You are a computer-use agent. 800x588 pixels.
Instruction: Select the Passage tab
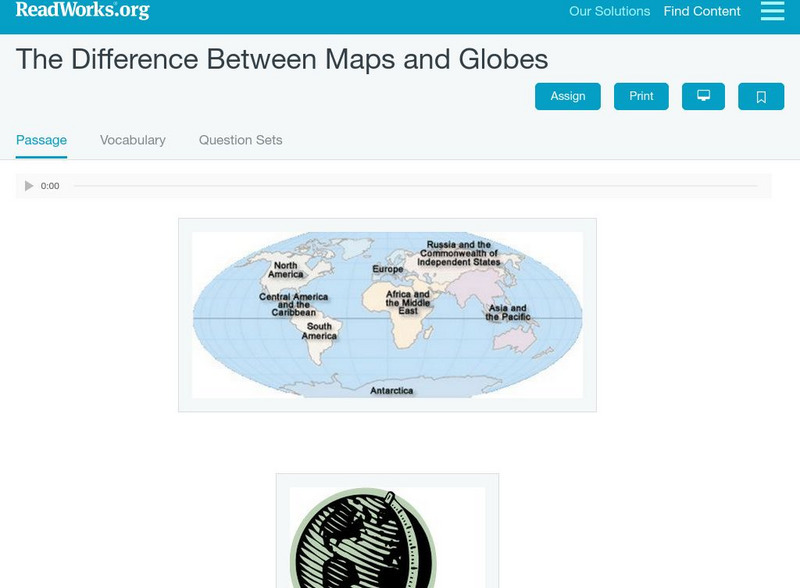tap(41, 140)
